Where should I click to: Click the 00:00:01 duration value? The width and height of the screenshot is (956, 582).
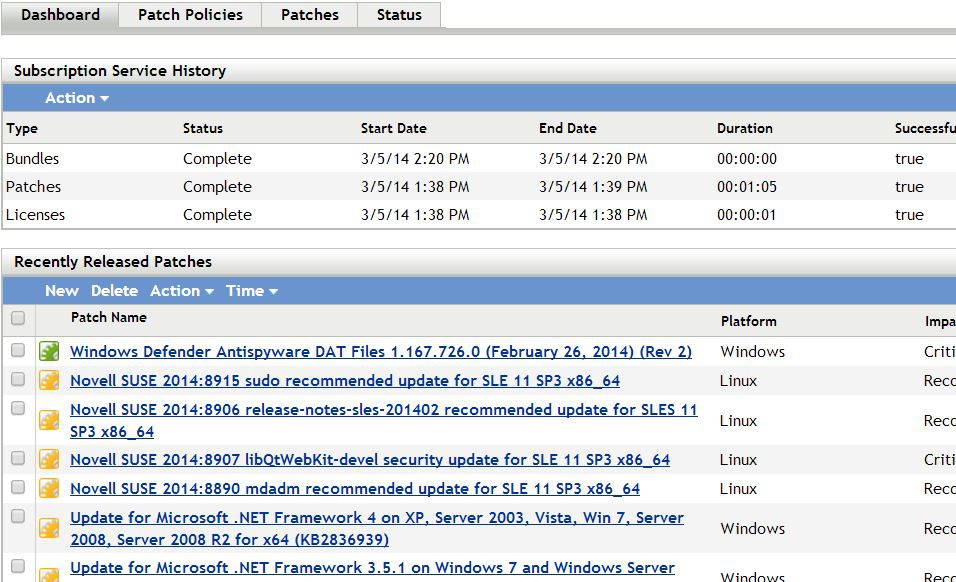coord(747,215)
